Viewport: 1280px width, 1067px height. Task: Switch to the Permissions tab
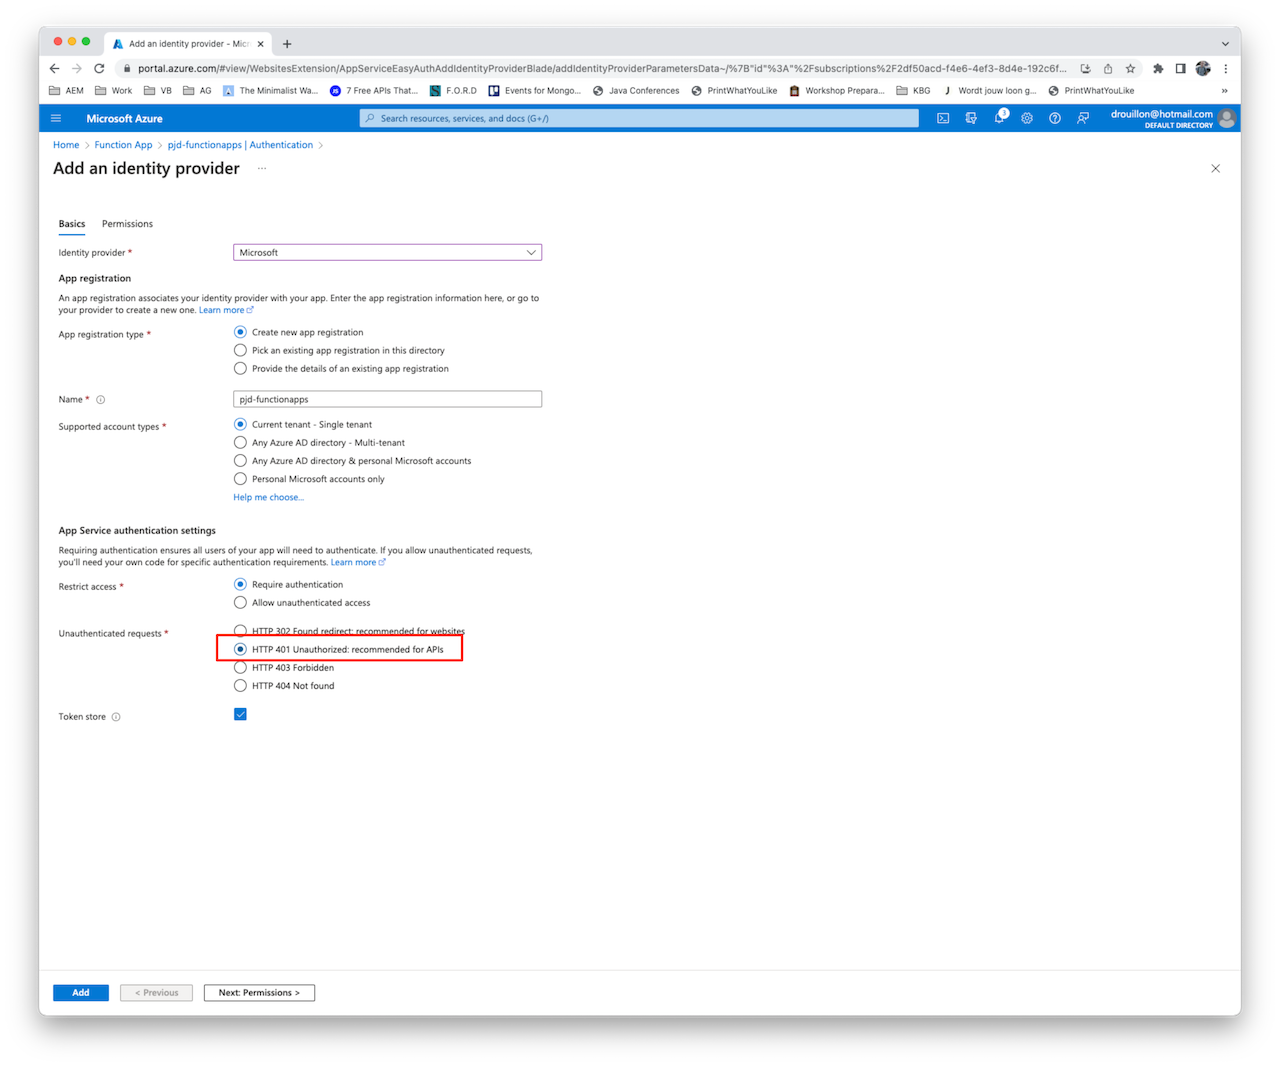(x=127, y=224)
